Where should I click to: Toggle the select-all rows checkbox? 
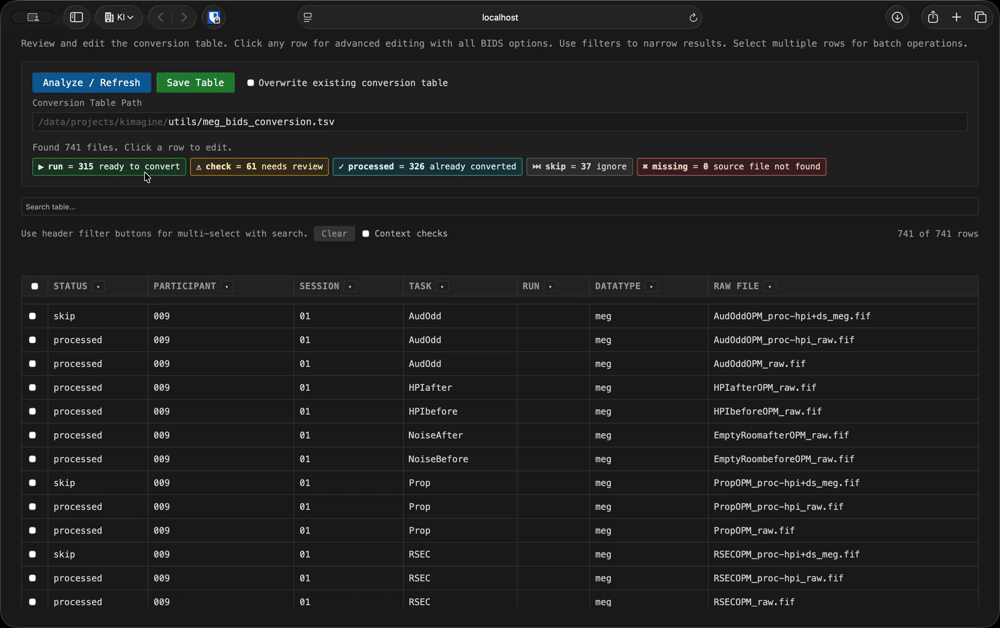coord(34,286)
